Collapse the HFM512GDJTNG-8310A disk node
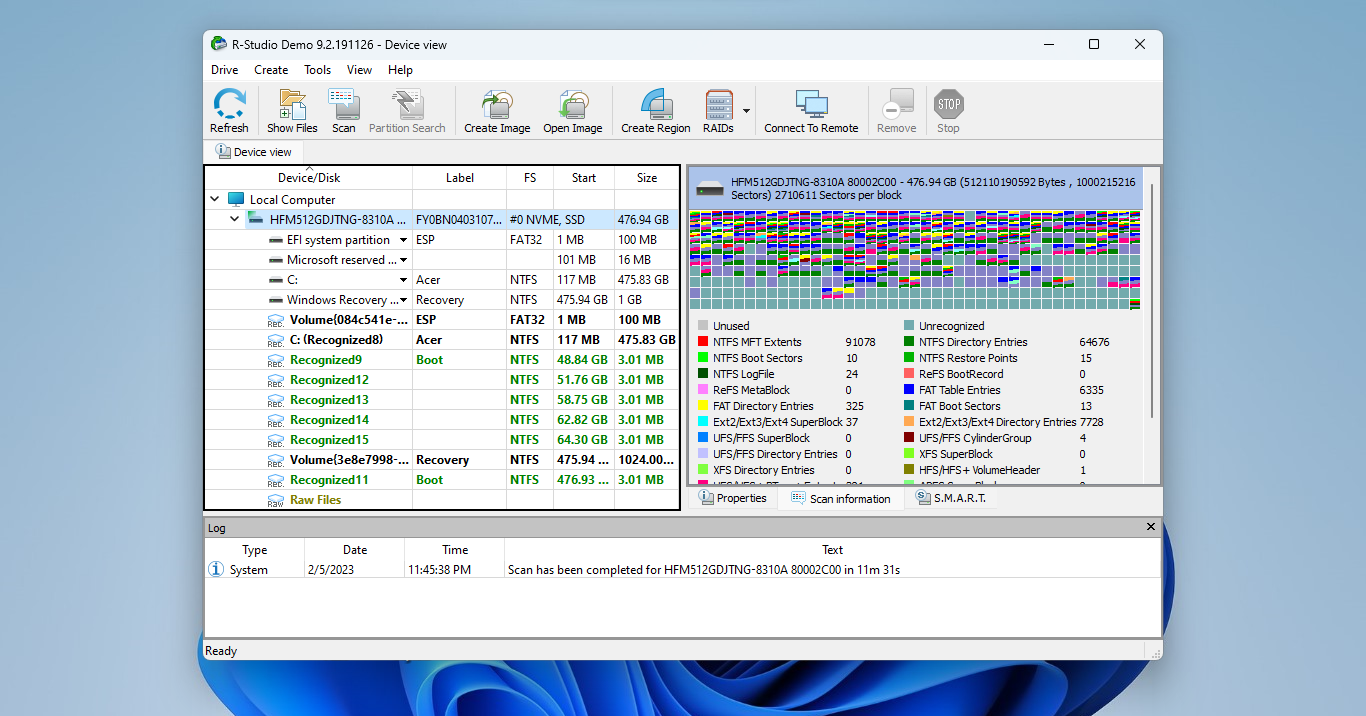This screenshot has width=1366, height=716. (235, 220)
